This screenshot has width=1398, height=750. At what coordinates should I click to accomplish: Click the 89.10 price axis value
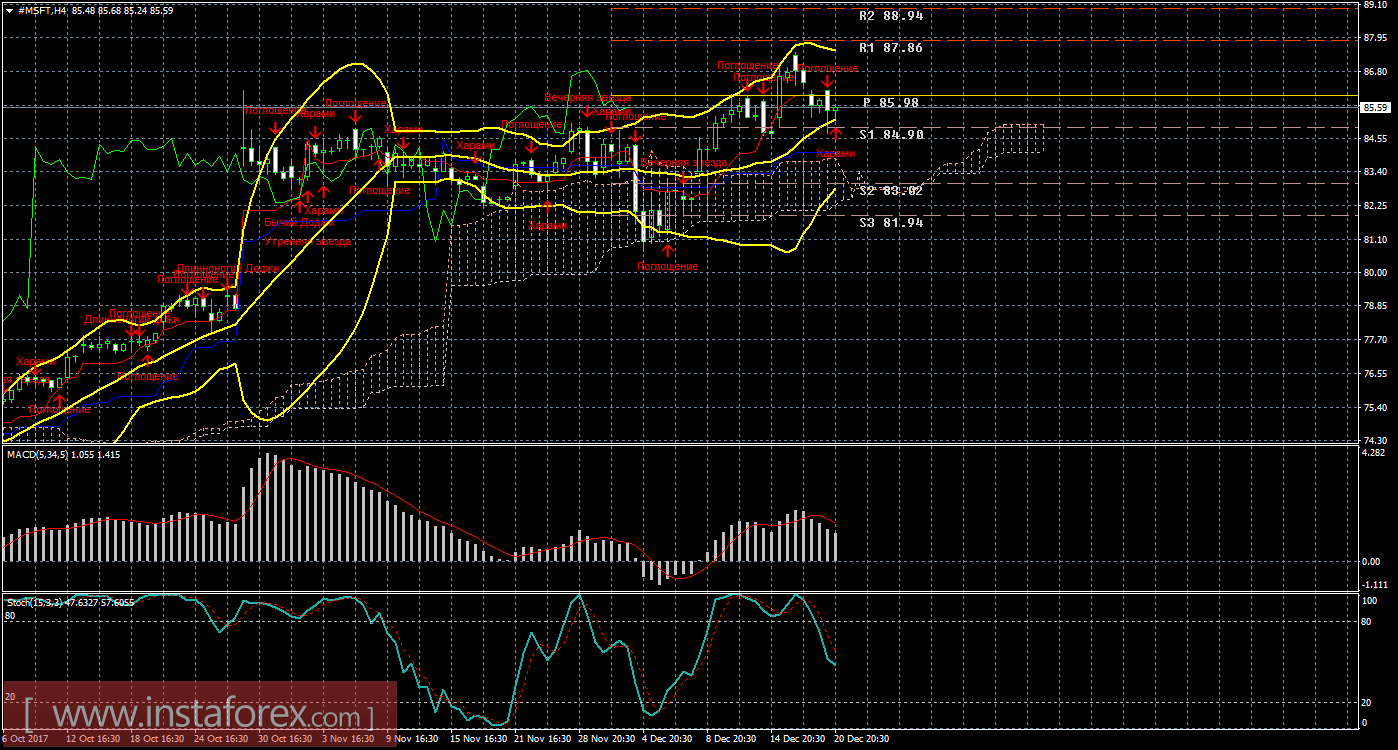click(1376, 5)
